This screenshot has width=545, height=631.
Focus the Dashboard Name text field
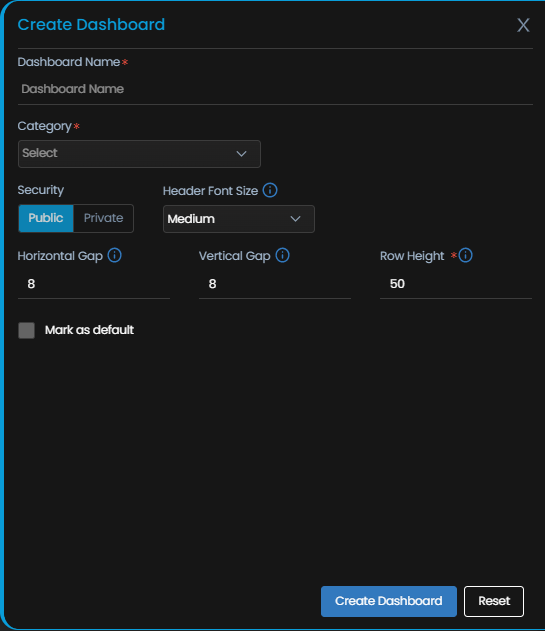(275, 89)
